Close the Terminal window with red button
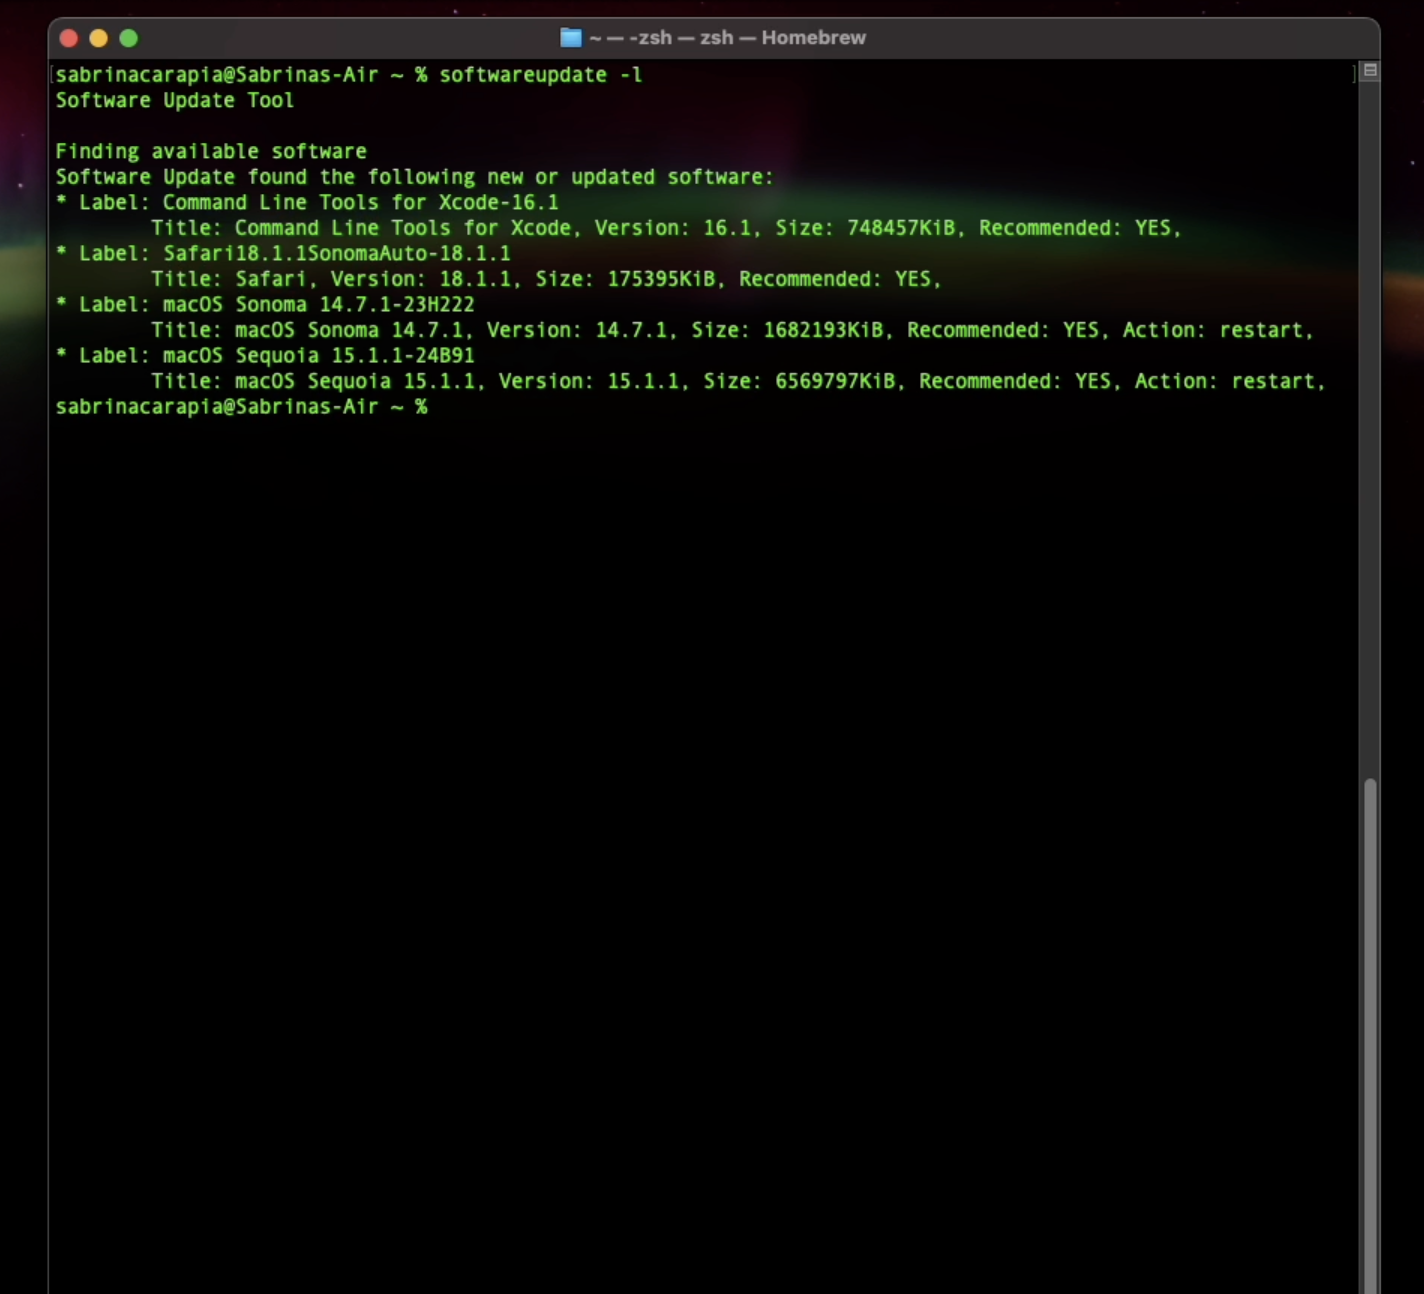Screen dimensions: 1424x1294 (x=69, y=38)
